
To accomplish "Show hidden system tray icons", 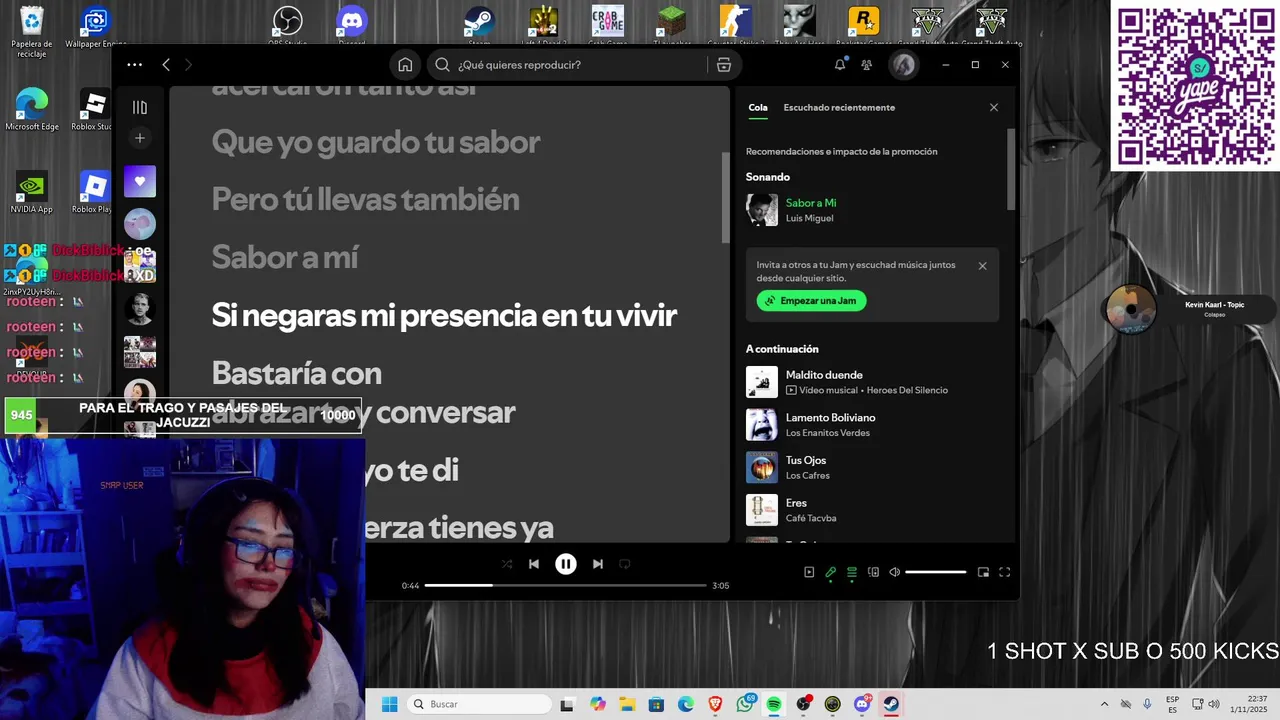I will coord(1104,704).
